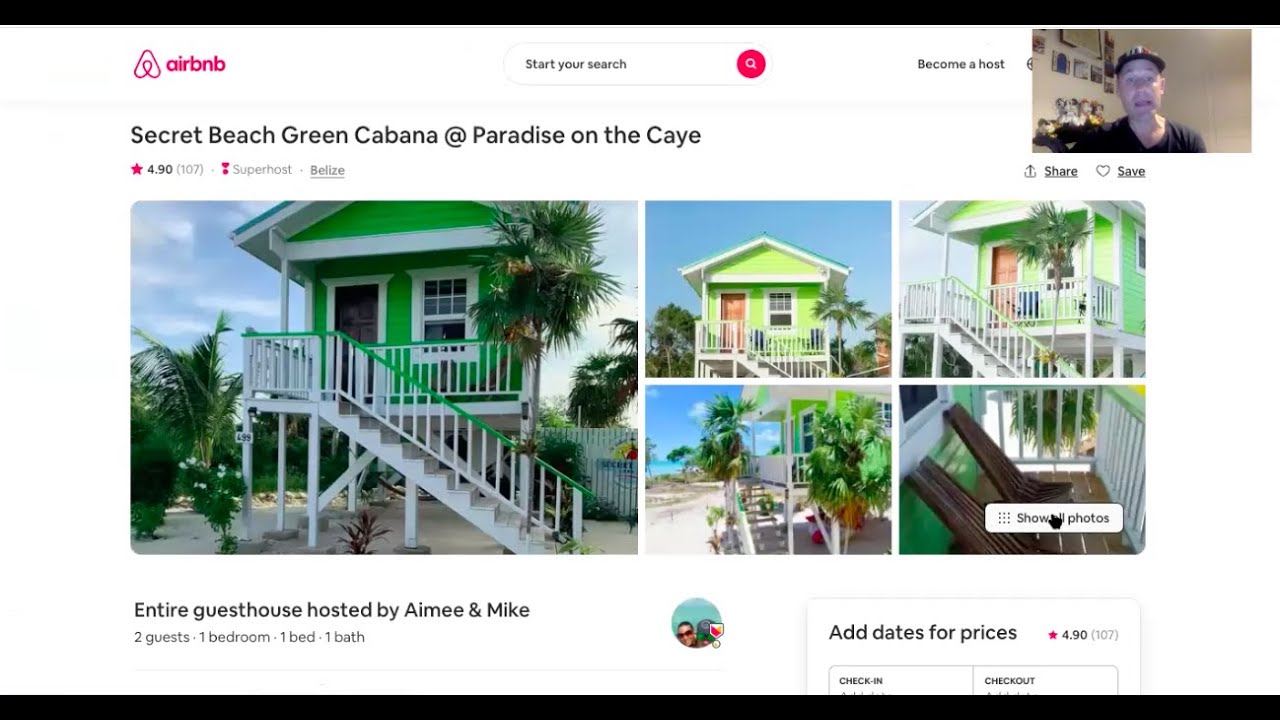This screenshot has width=1280, height=720.
Task: Open the Belize location link
Action: click(327, 170)
